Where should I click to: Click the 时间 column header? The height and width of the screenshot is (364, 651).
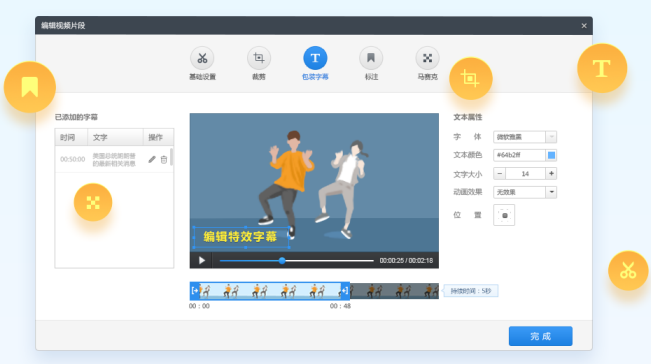(x=71, y=137)
